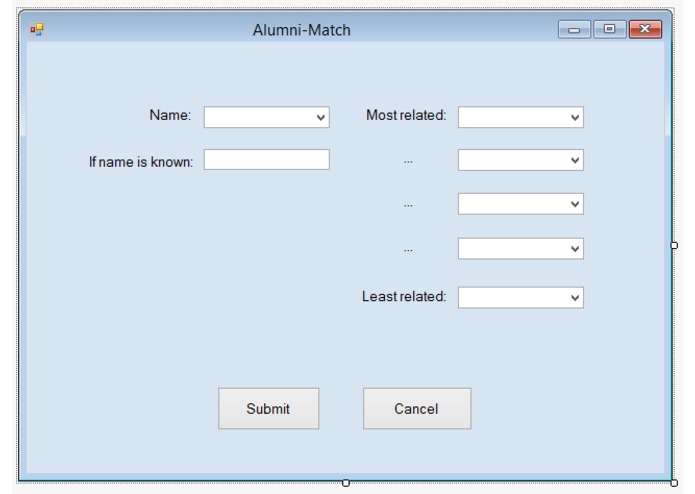This screenshot has width=695, height=494.
Task: Click the right-edge form resize handle
Action: [x=674, y=245]
